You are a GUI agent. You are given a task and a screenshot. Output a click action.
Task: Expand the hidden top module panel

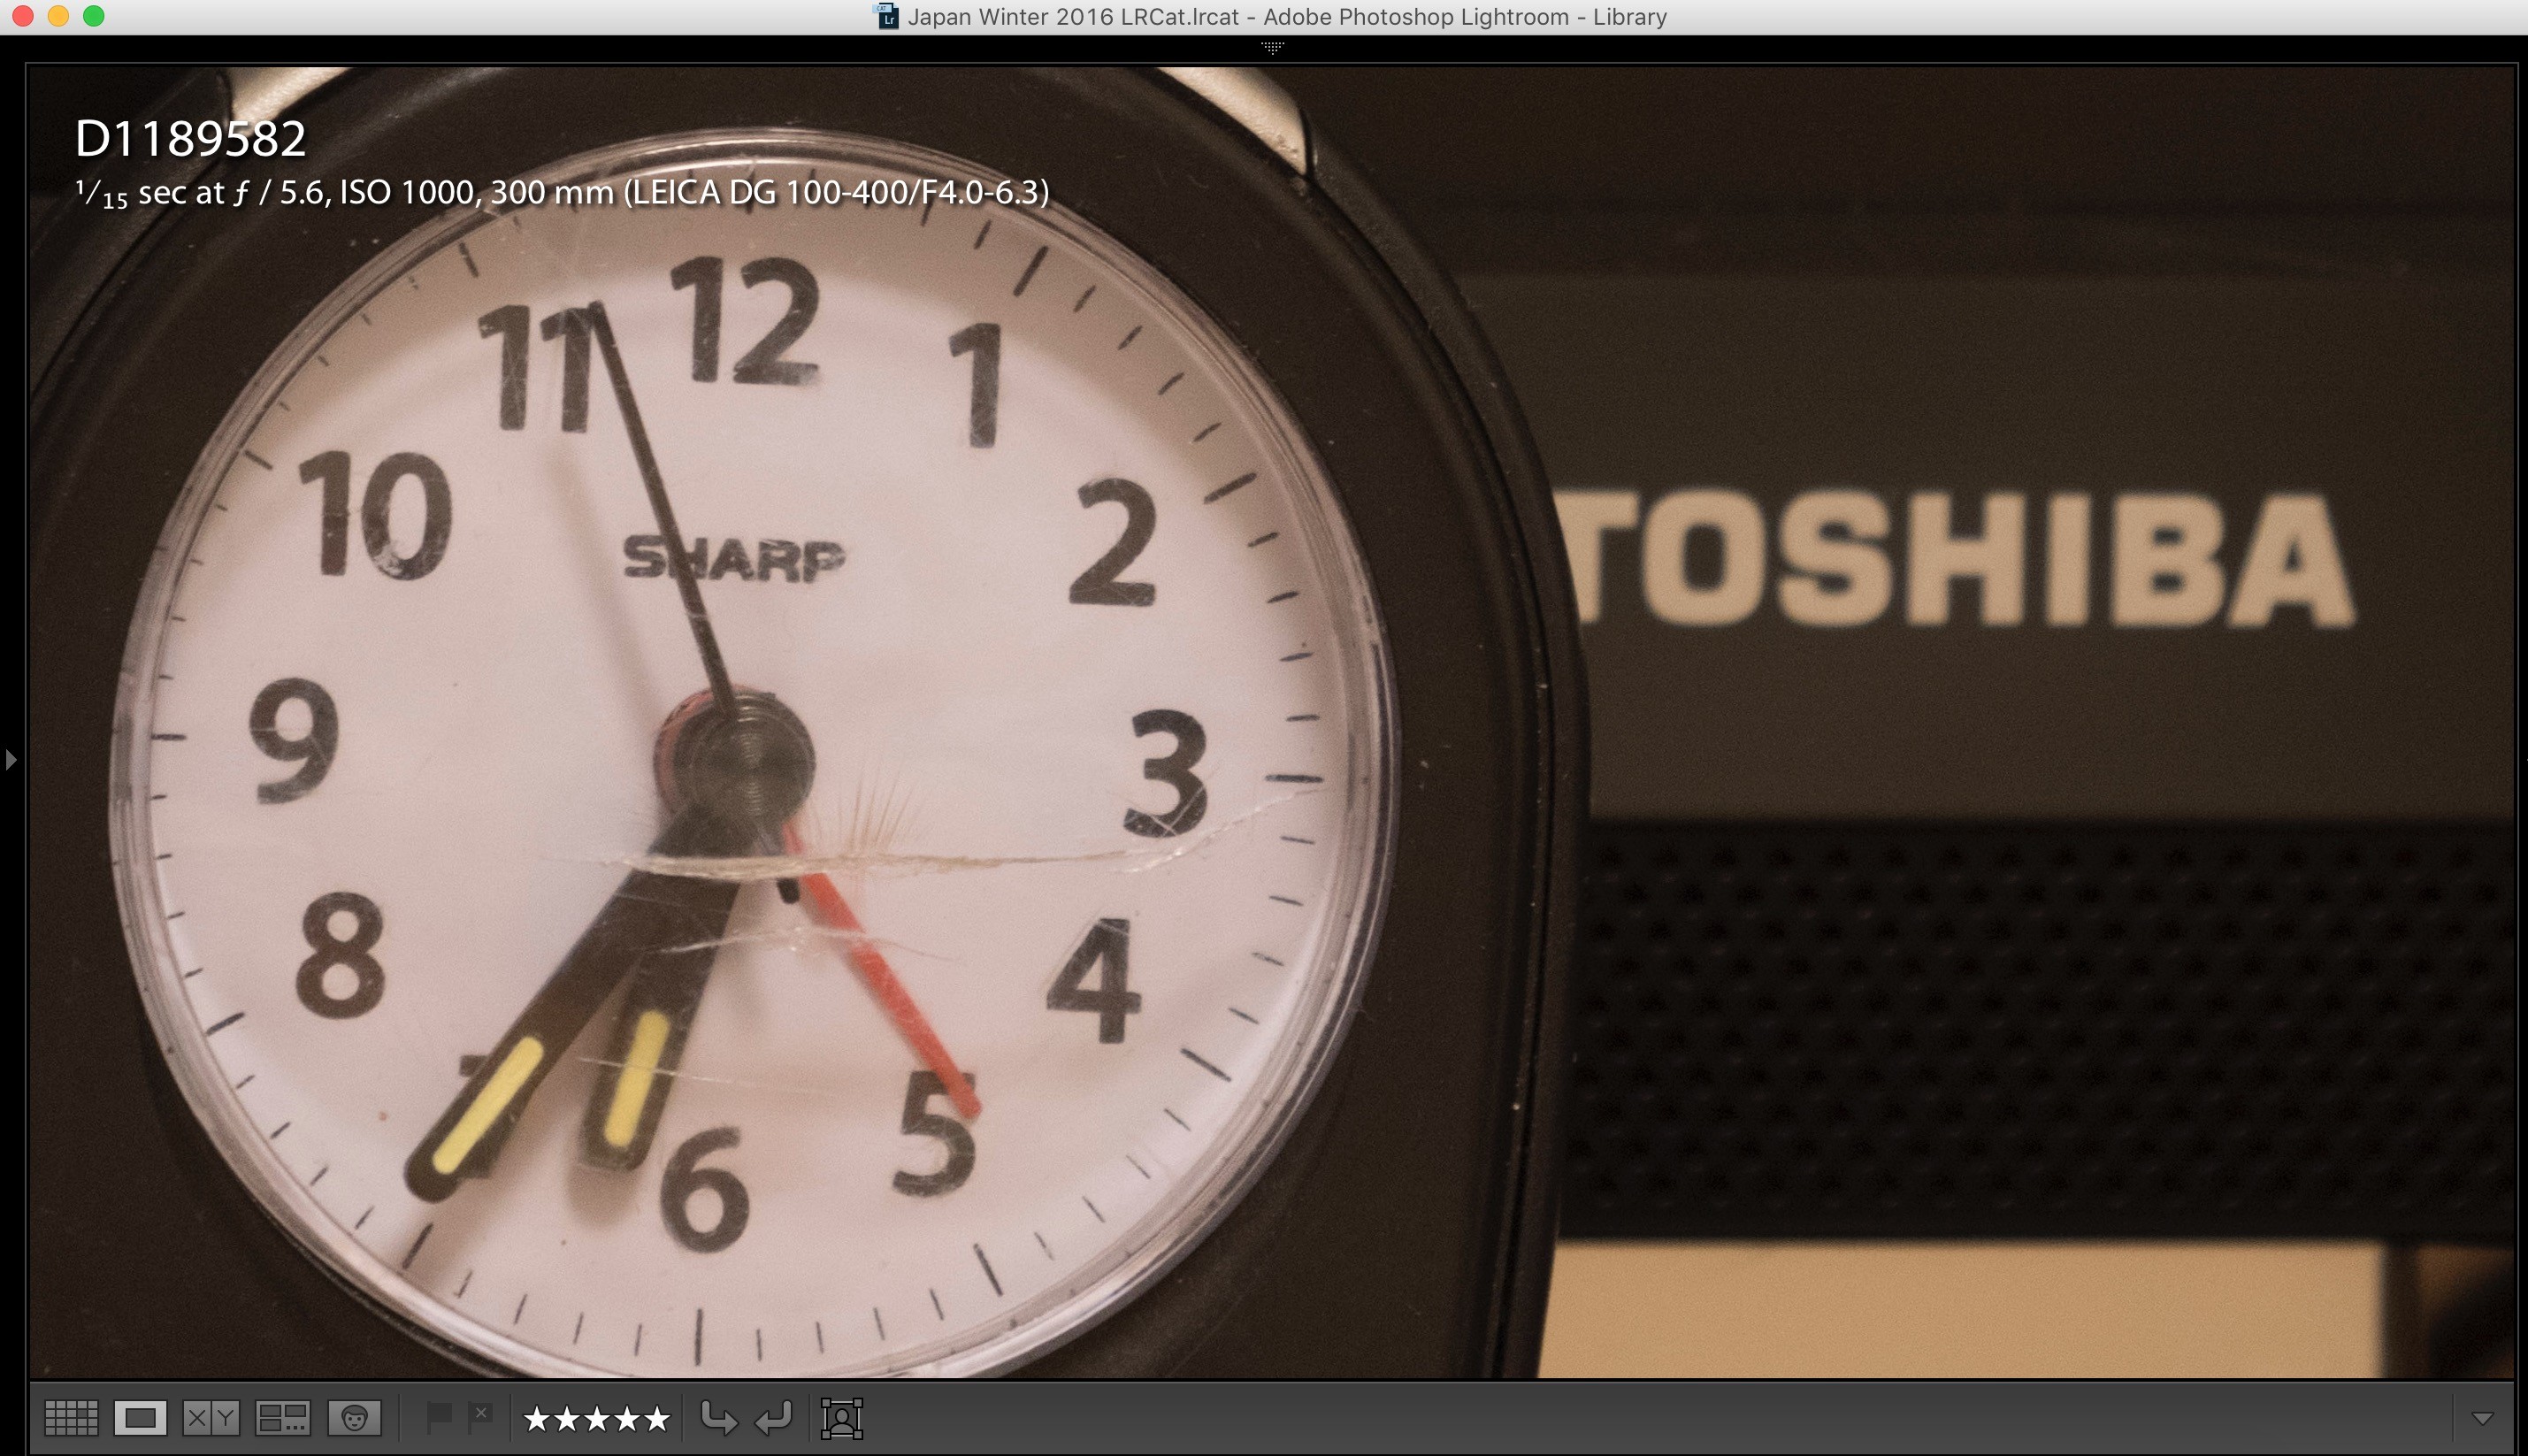coord(1272,47)
